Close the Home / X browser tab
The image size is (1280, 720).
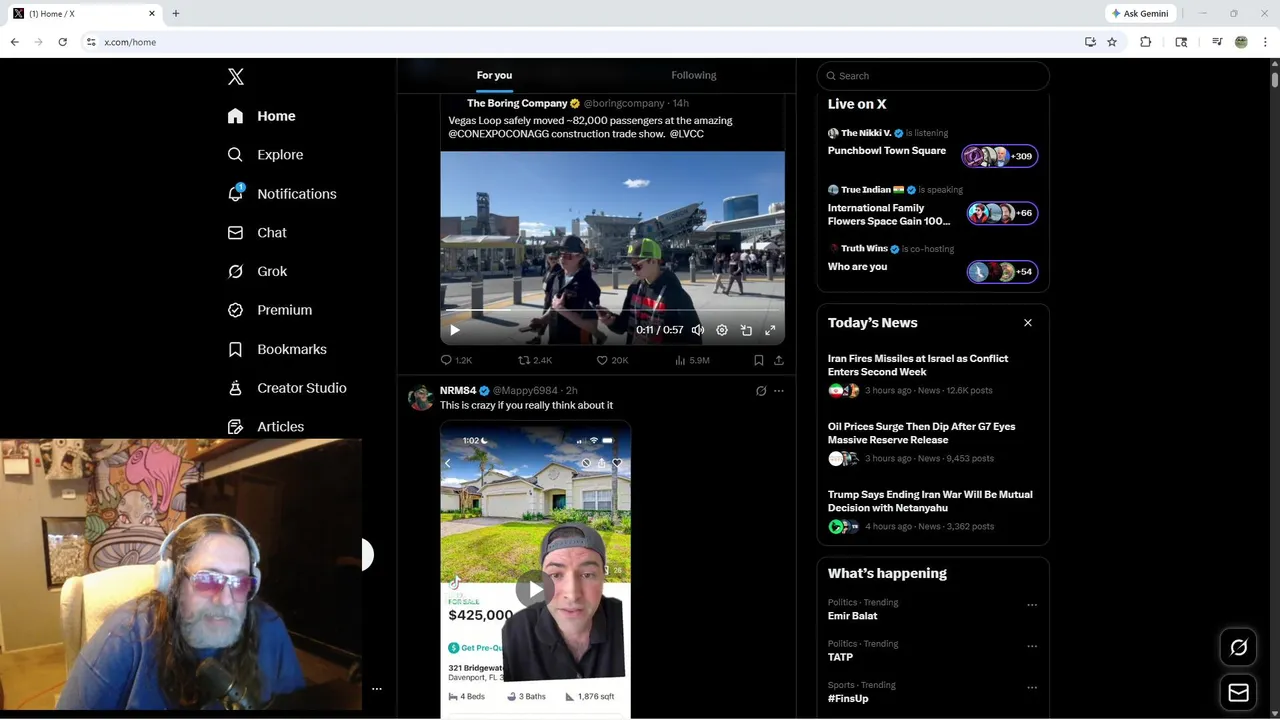pyautogui.click(x=152, y=14)
